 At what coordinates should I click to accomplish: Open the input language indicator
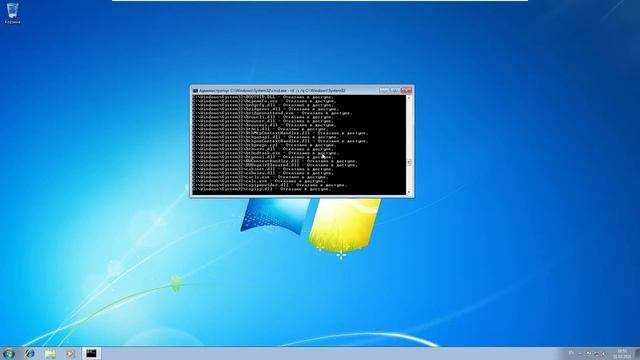[x=571, y=353]
